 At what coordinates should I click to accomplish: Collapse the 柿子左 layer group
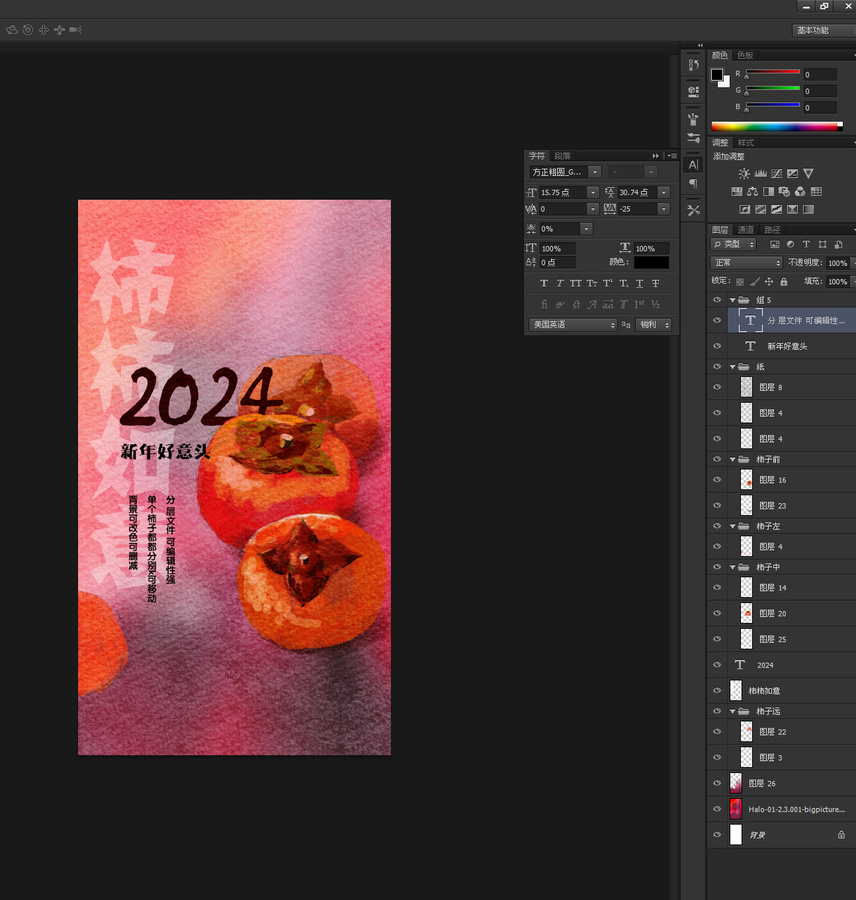click(733, 526)
